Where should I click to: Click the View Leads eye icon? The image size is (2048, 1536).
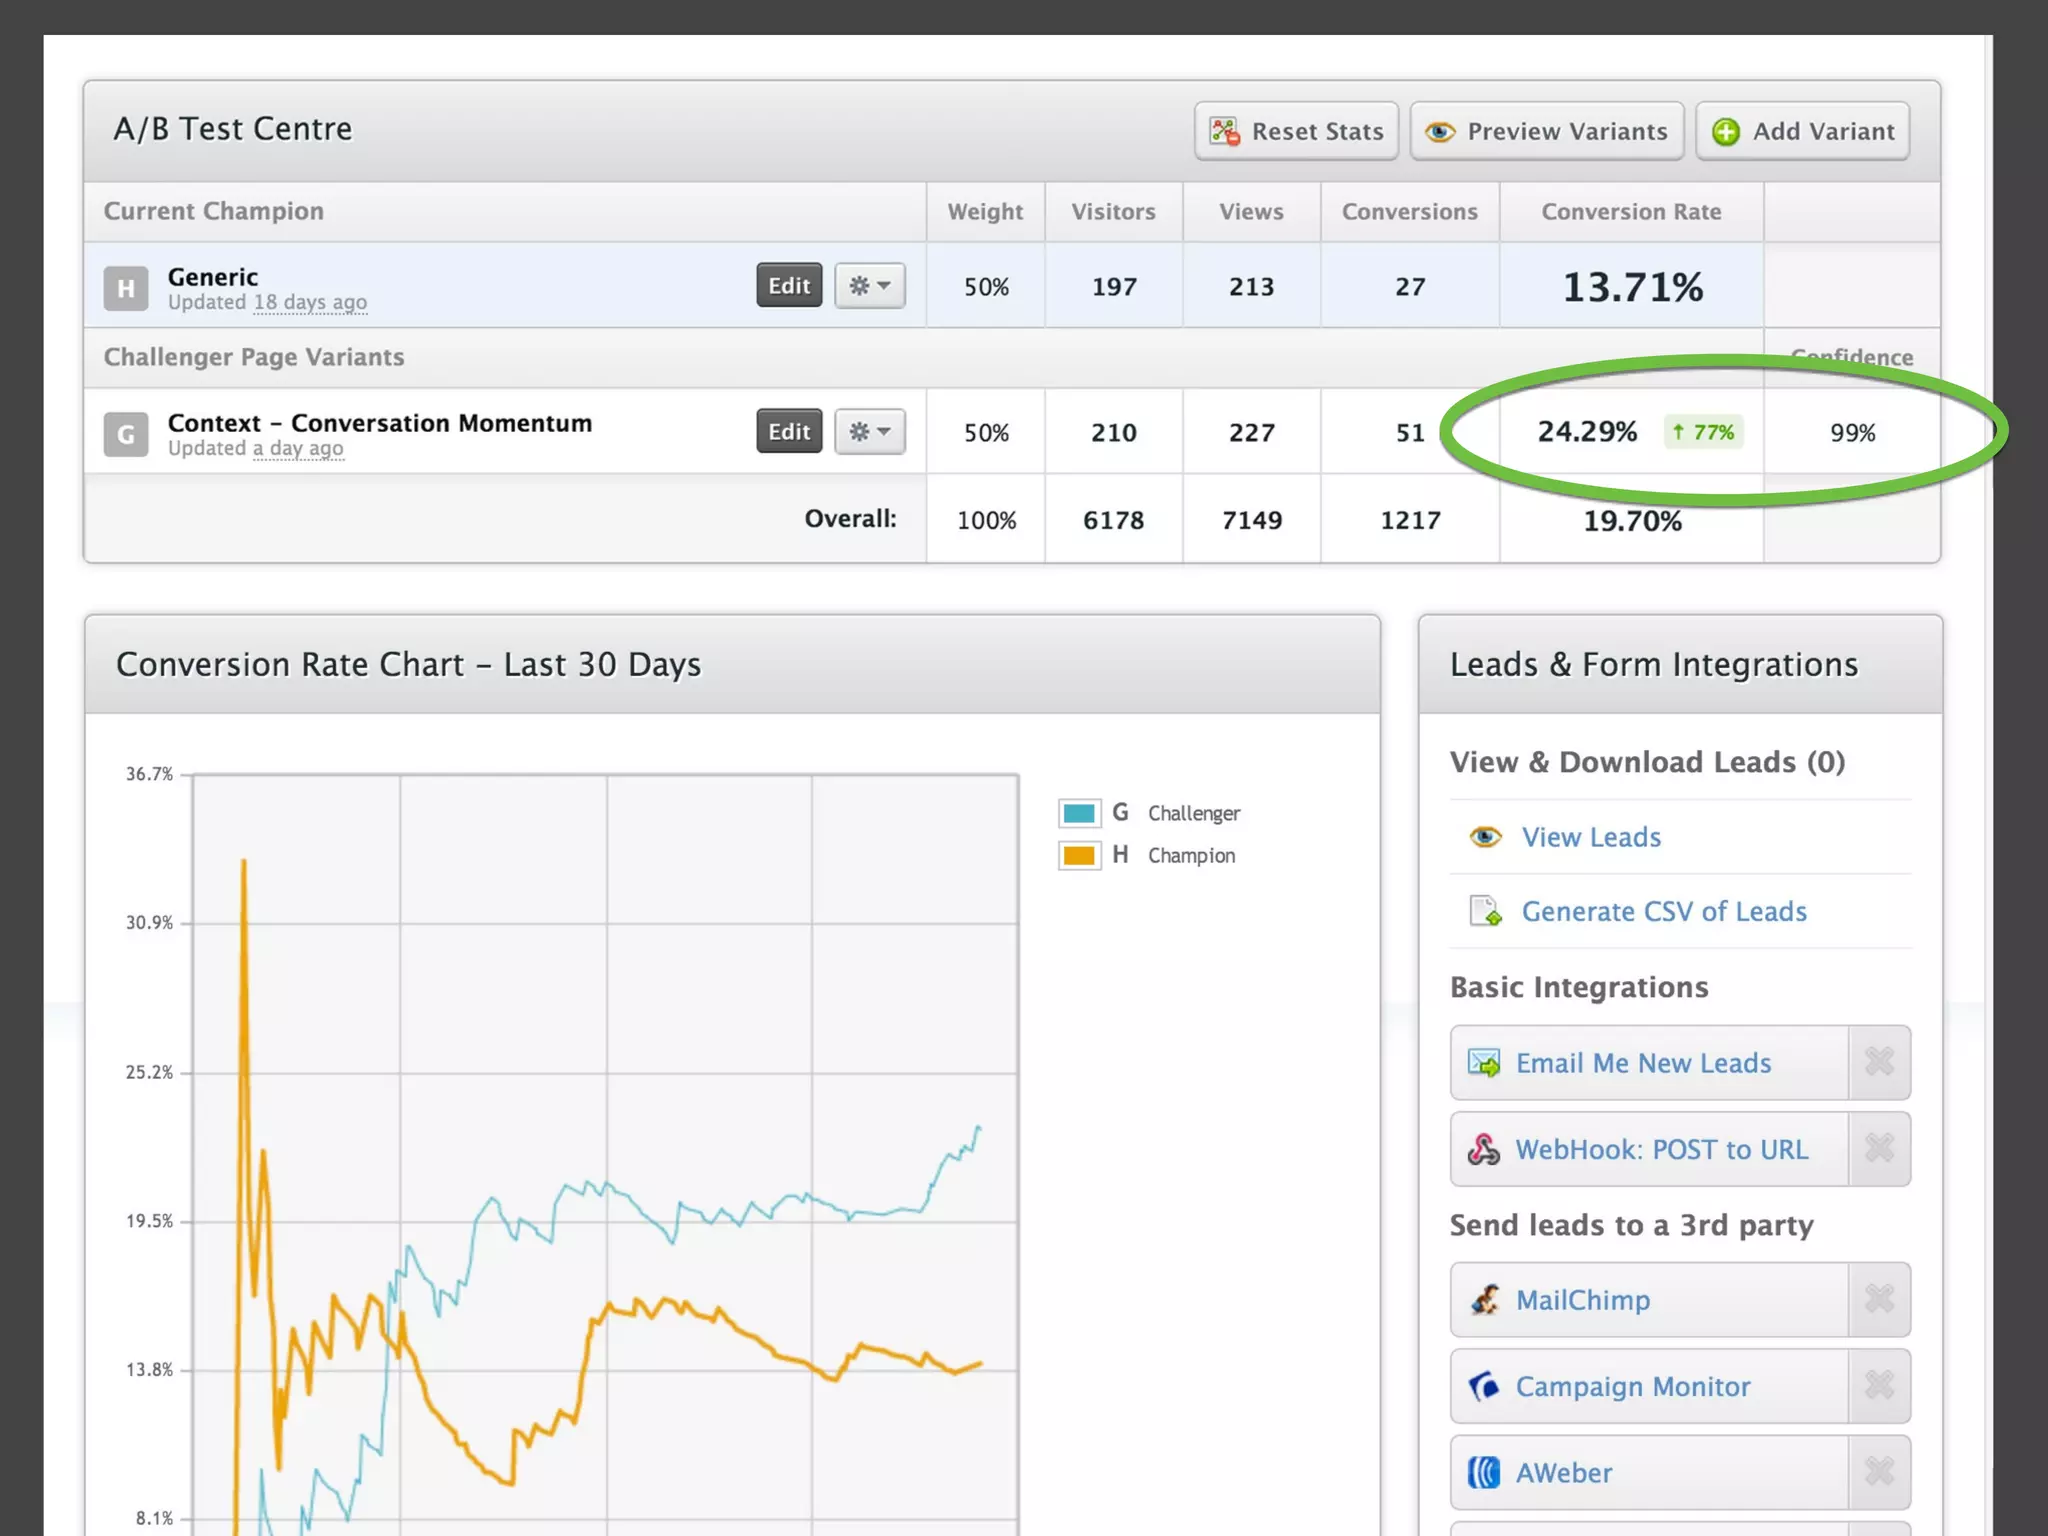coord(1485,837)
